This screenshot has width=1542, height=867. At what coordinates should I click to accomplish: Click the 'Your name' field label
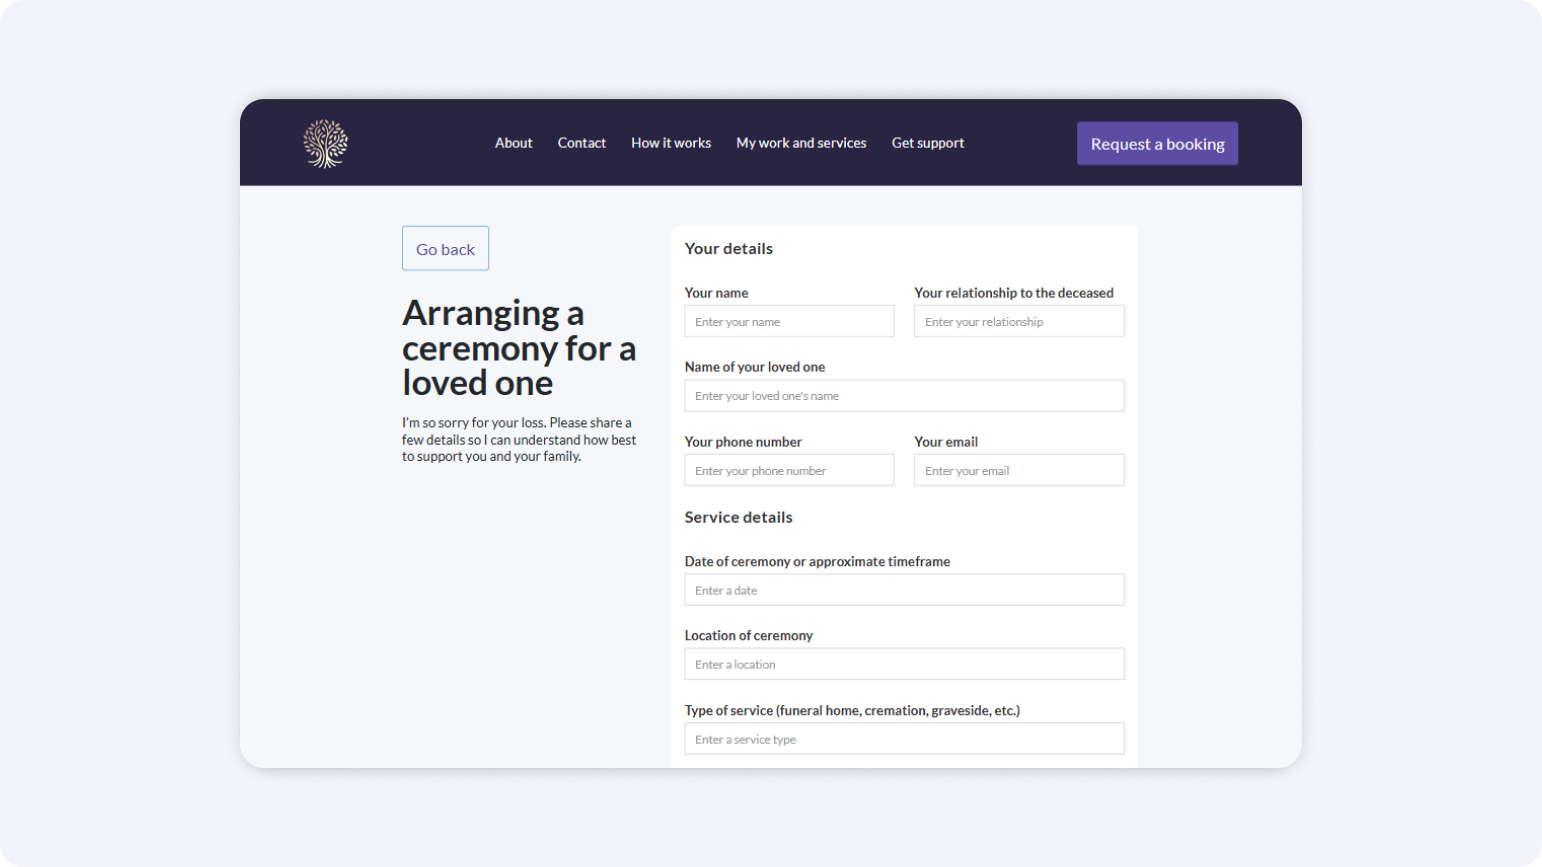point(716,293)
